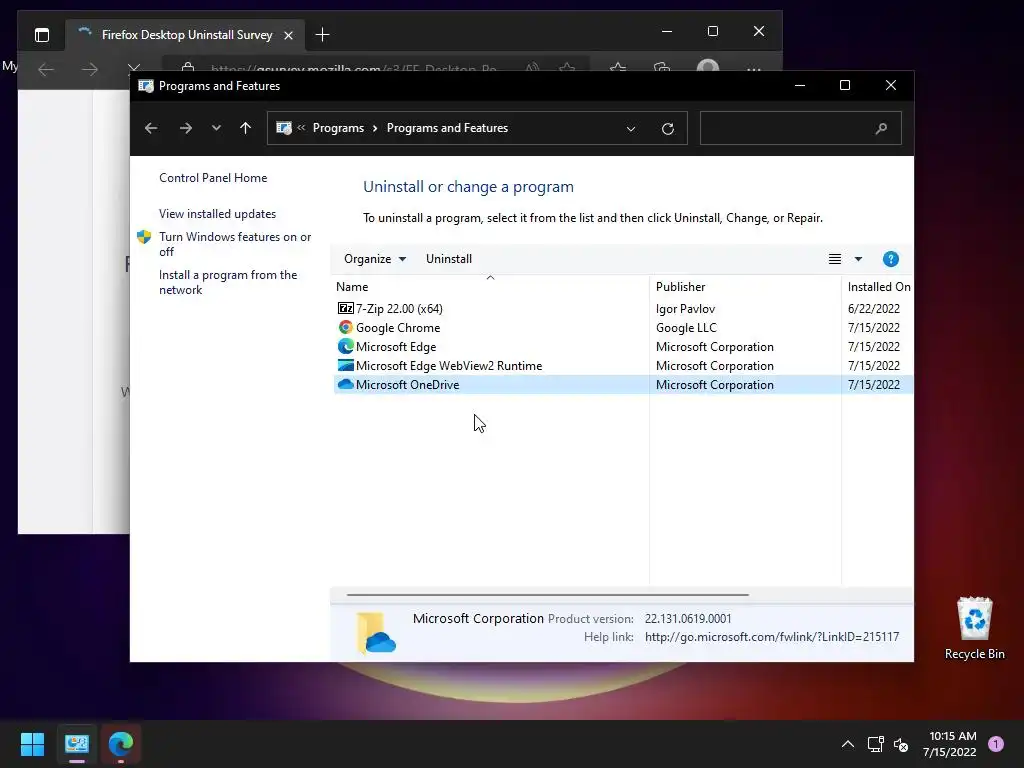The image size is (1024, 768).
Task: Open the Organize dropdown menu
Action: (375, 259)
